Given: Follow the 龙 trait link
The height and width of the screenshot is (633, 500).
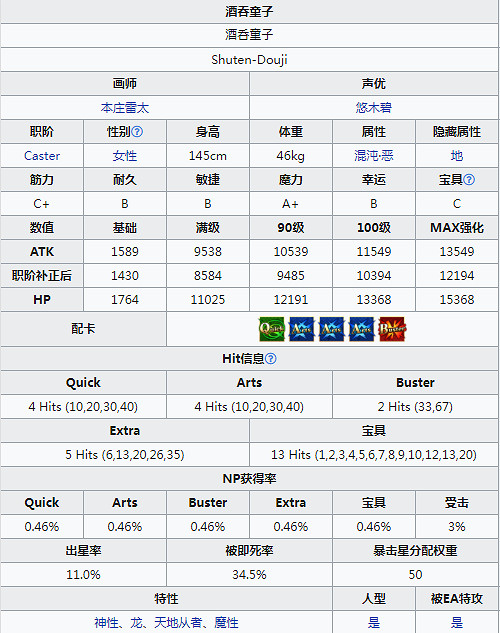Looking at the screenshot, I should [136, 623].
